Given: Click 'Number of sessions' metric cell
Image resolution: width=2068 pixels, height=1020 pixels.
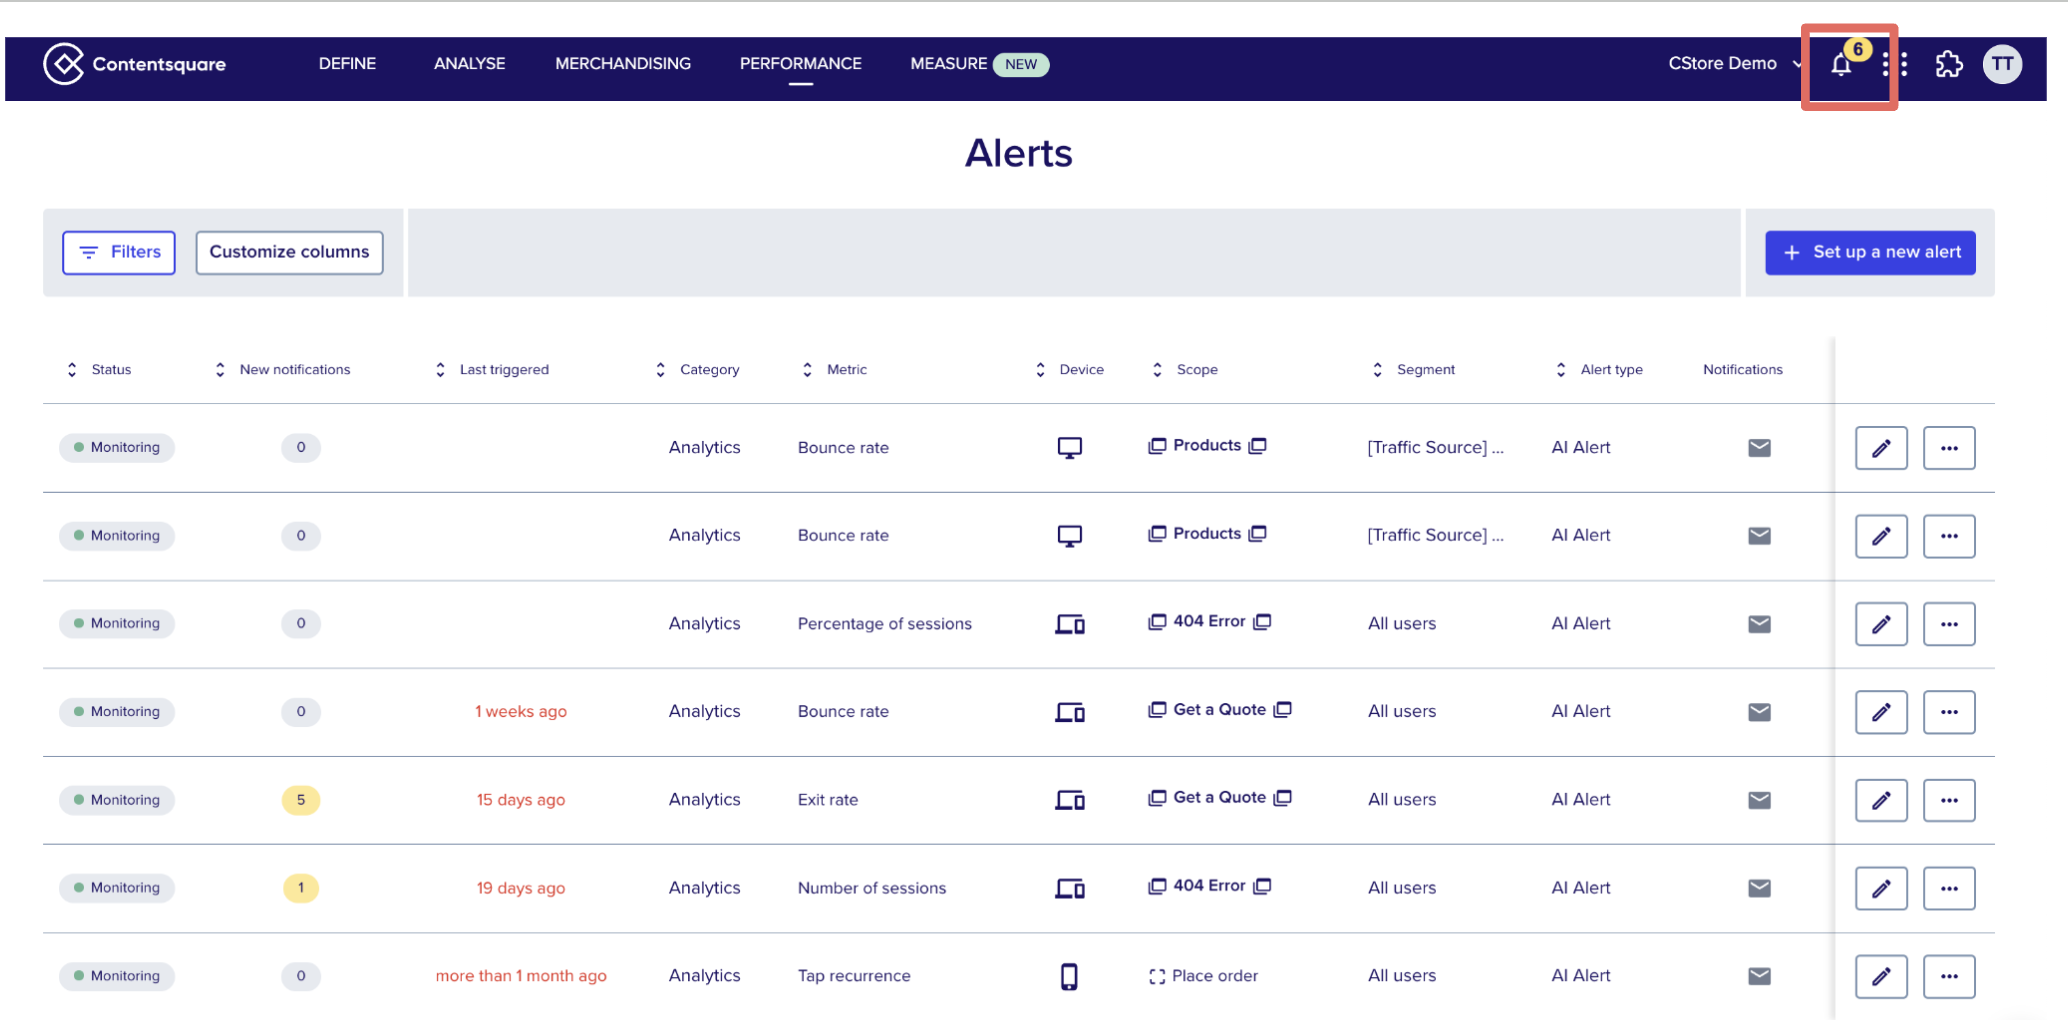Looking at the screenshot, I should pyautogui.click(x=872, y=888).
